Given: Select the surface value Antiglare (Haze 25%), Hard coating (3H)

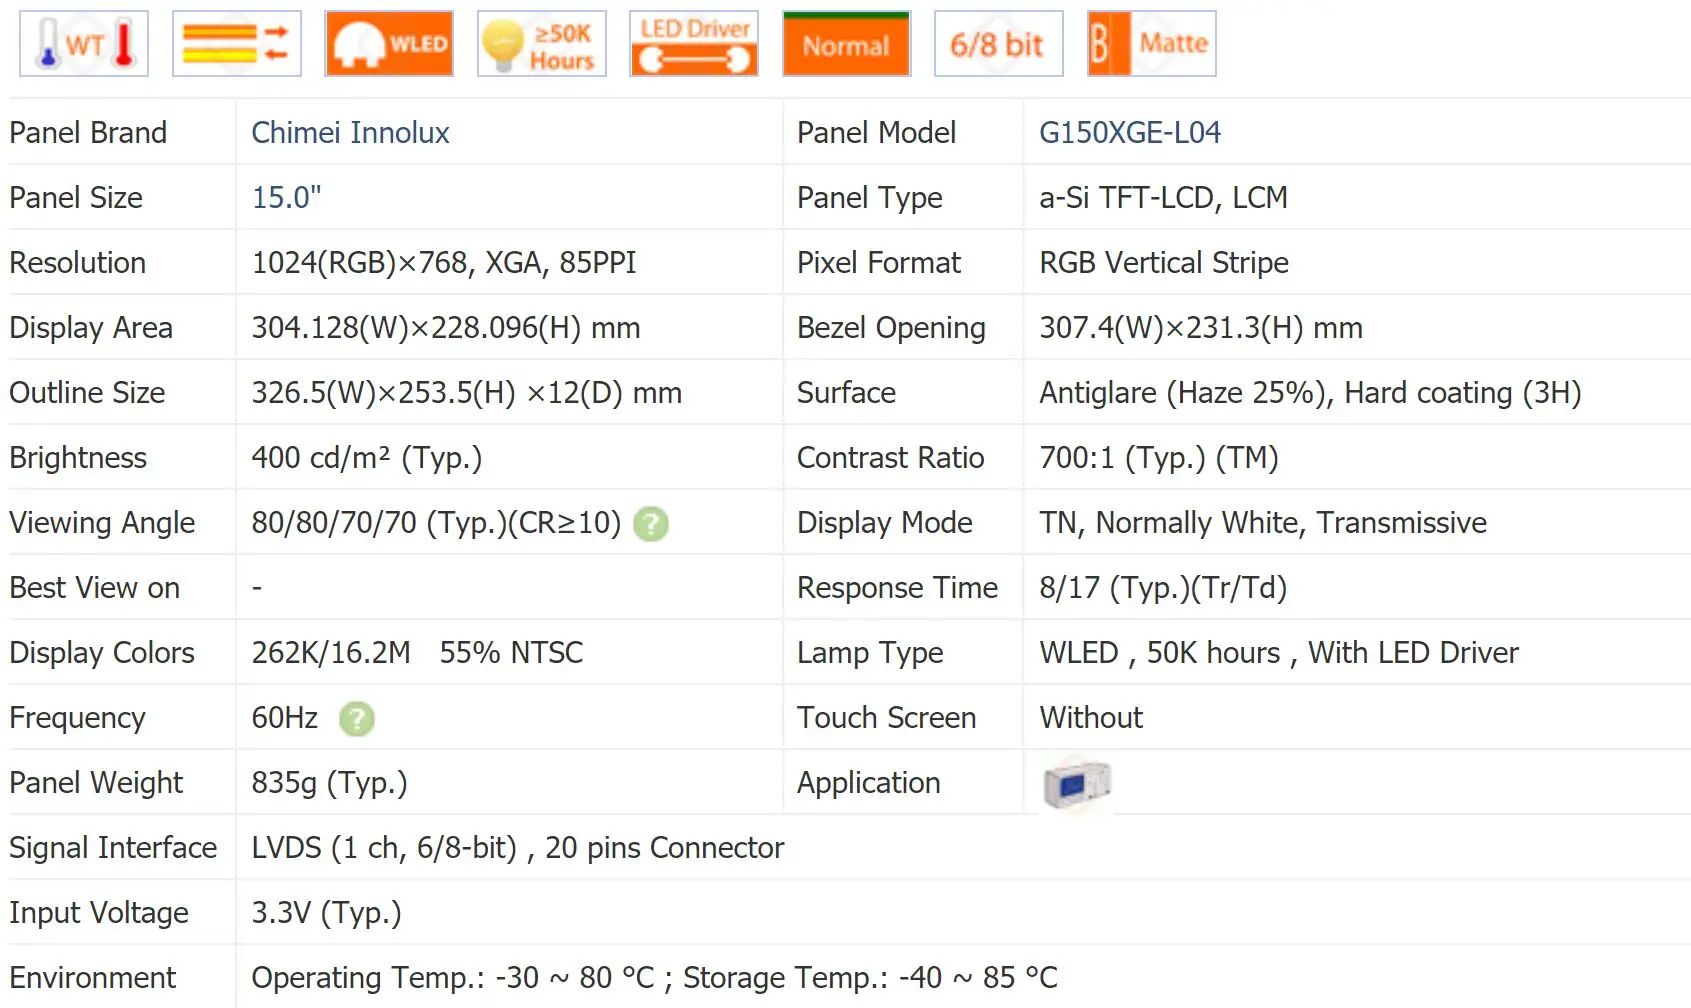Looking at the screenshot, I should point(1310,393).
